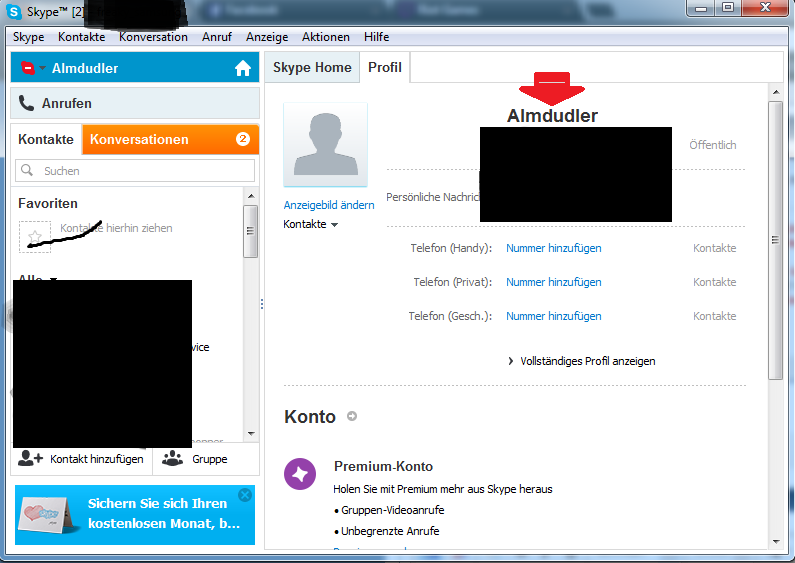Click the Persönliche Nachricht field label

pyautogui.click(x=432, y=197)
